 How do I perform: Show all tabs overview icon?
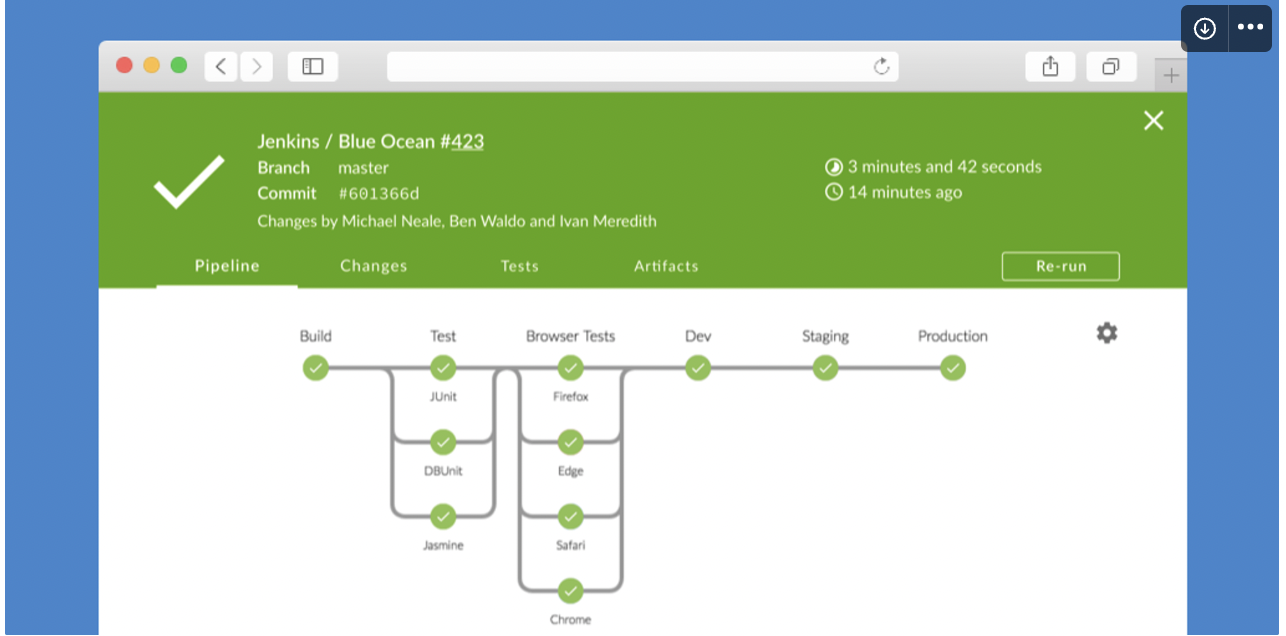point(1111,67)
